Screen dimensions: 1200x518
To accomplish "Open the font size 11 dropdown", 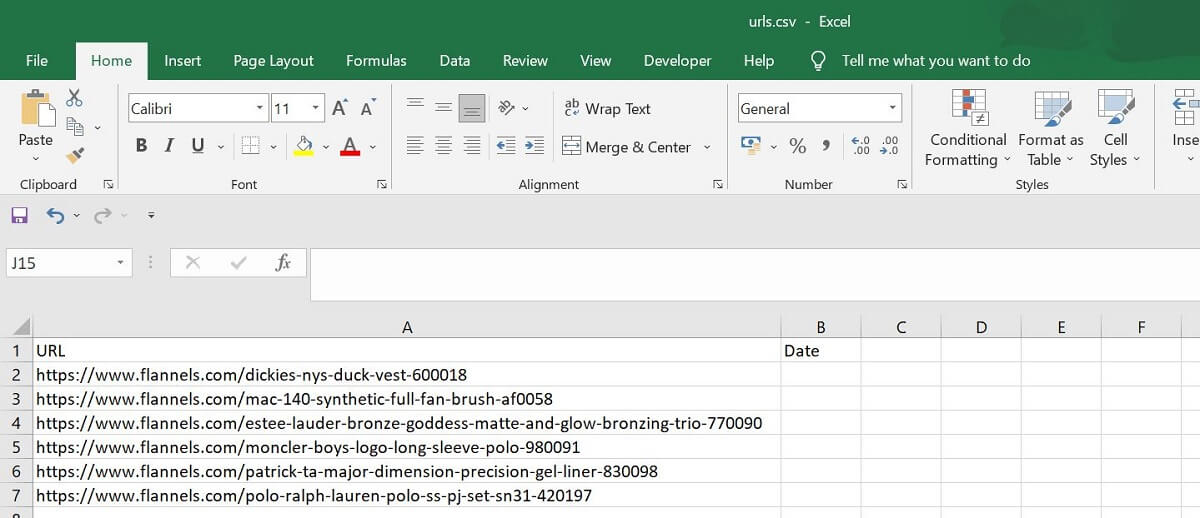I will (x=316, y=108).
